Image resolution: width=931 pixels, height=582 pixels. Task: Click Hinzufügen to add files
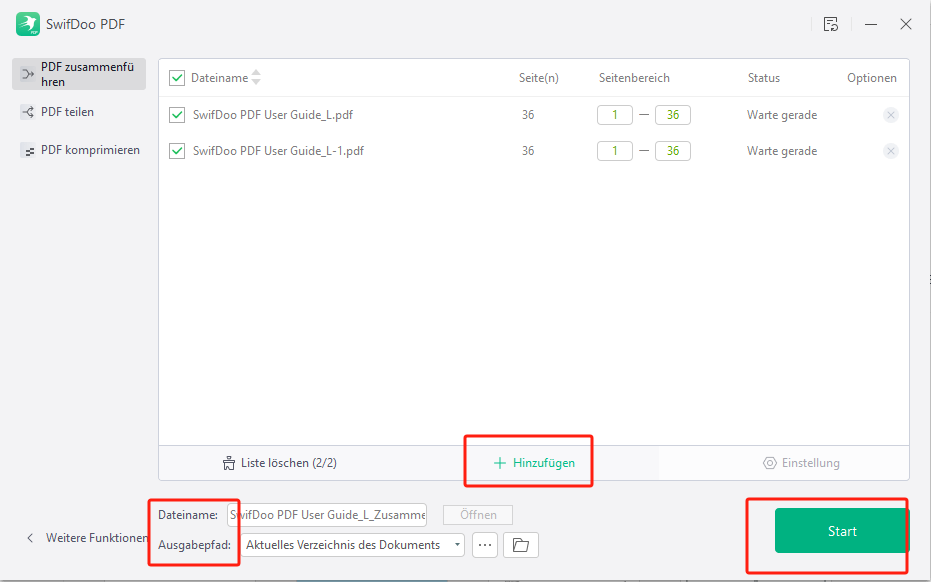tap(534, 463)
